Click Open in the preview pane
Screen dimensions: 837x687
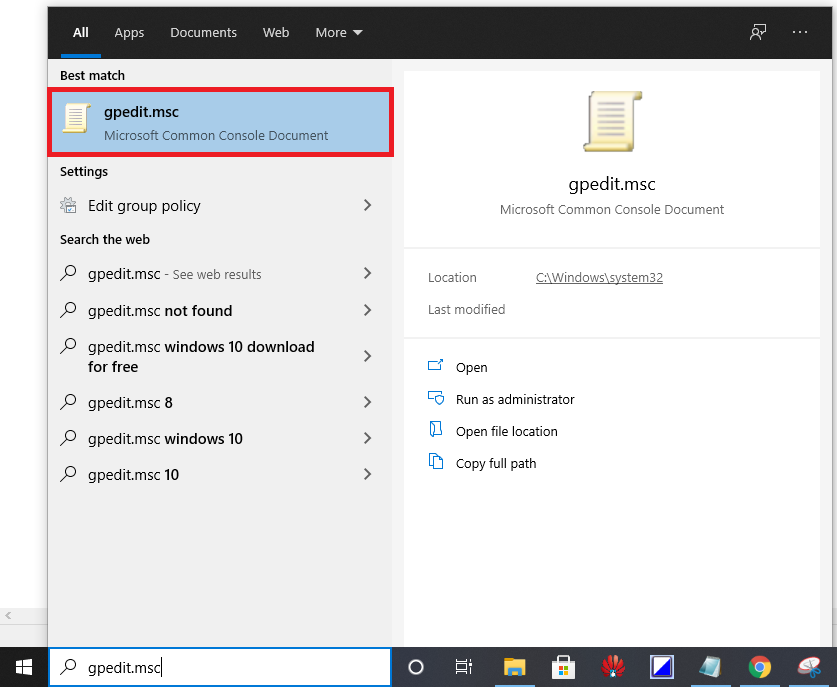coord(471,367)
